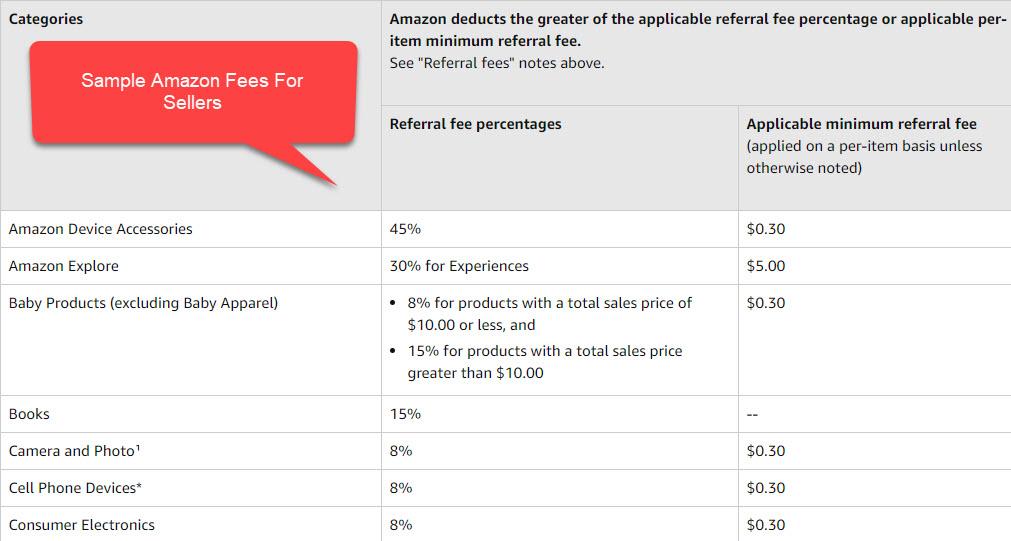
Task: Click the double dash in Books row
Action: [x=754, y=414]
